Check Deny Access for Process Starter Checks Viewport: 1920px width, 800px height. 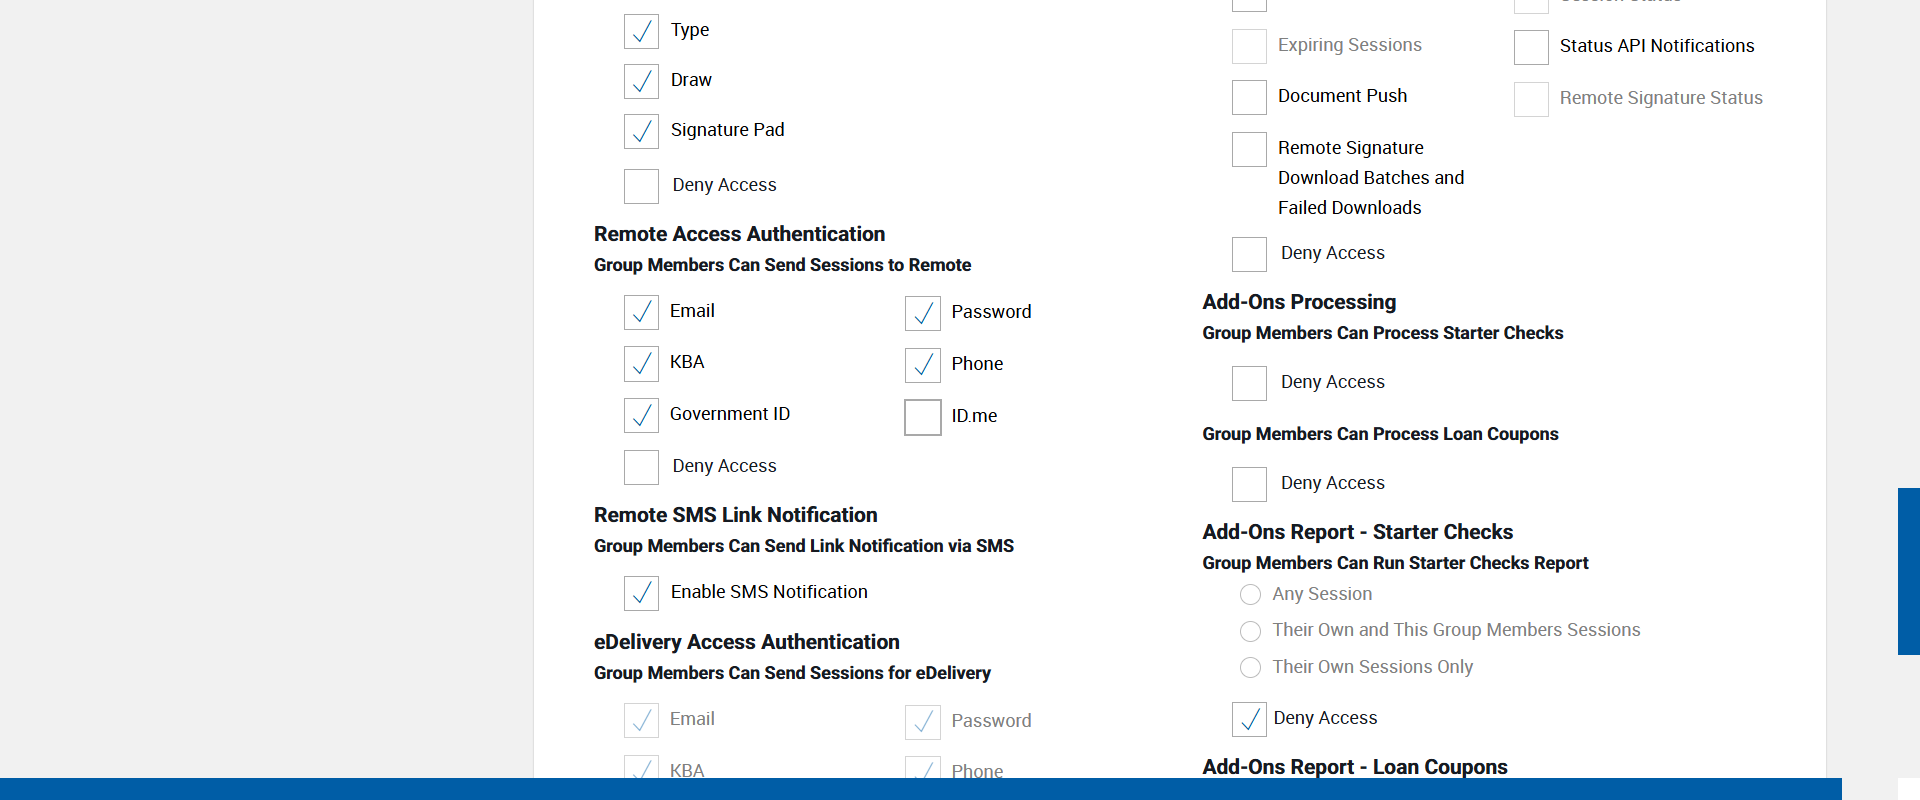coord(1249,383)
